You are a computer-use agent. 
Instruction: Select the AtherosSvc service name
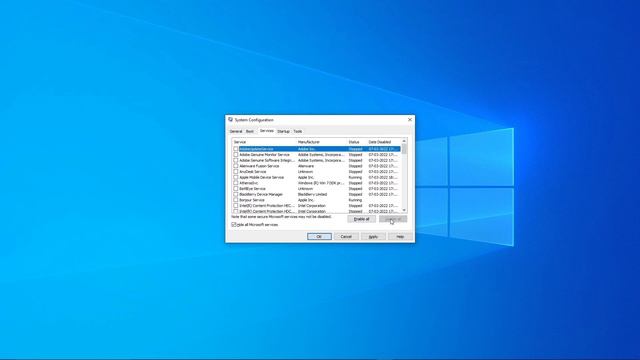pyautogui.click(x=249, y=183)
